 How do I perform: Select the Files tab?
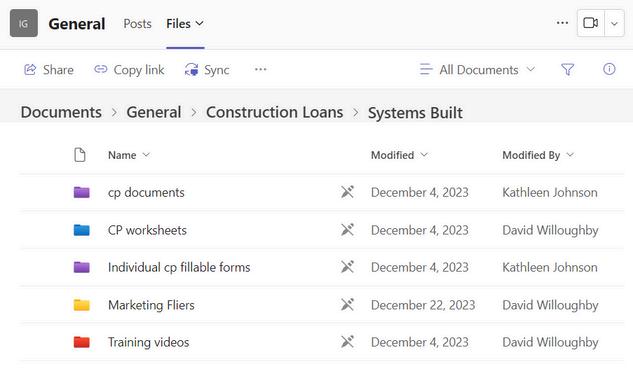click(185, 24)
